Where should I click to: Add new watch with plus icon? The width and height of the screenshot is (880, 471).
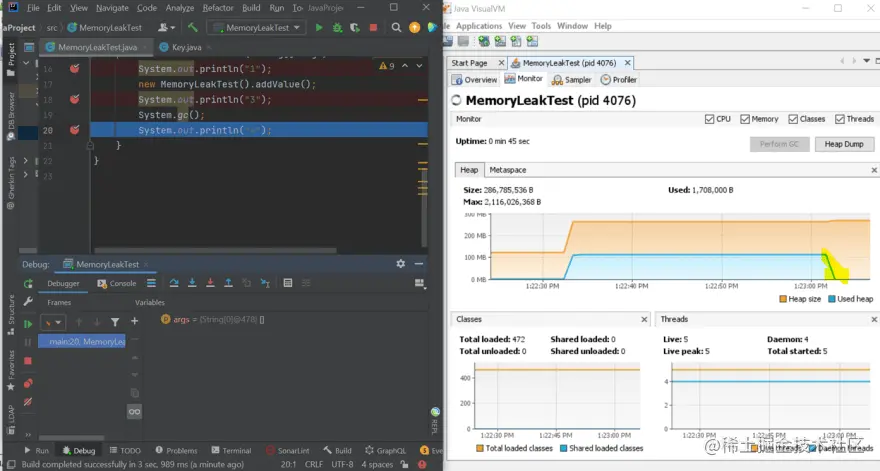pos(134,321)
